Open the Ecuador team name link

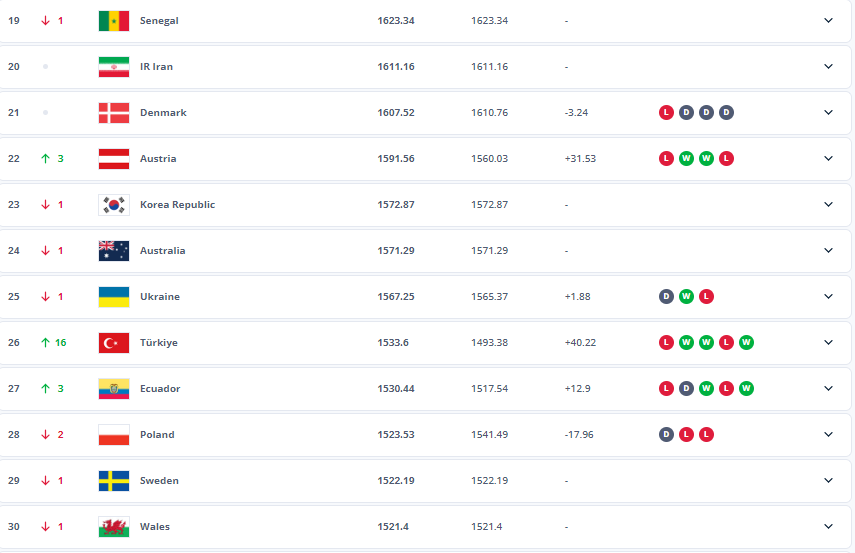tap(160, 388)
